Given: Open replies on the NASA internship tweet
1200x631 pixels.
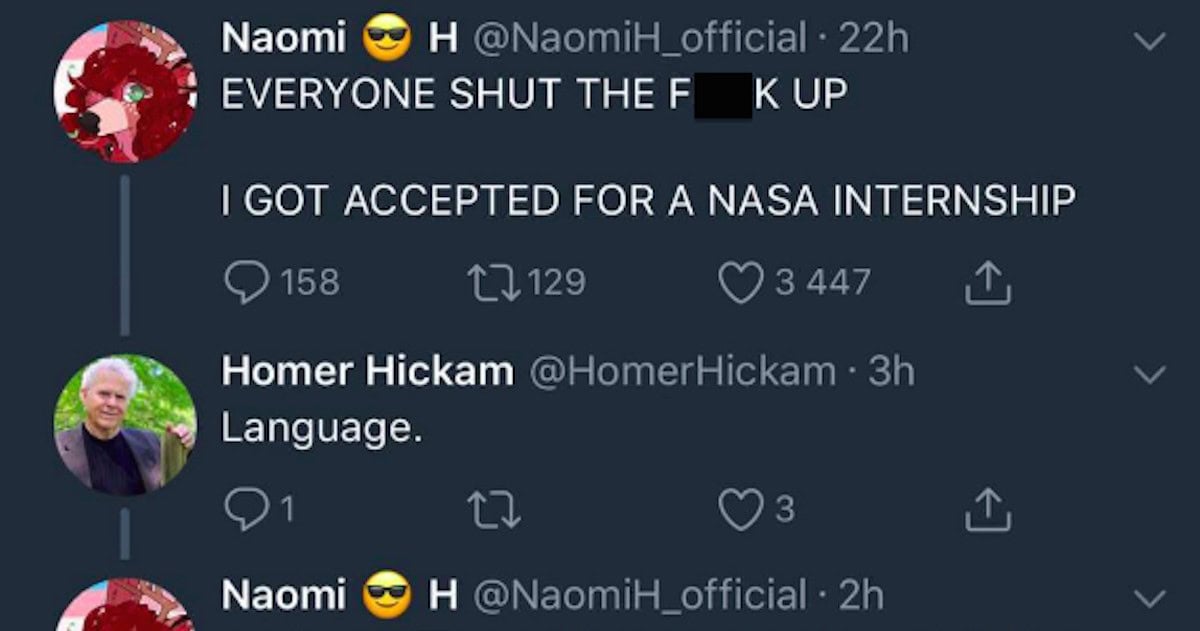Looking at the screenshot, I should (x=281, y=283).
